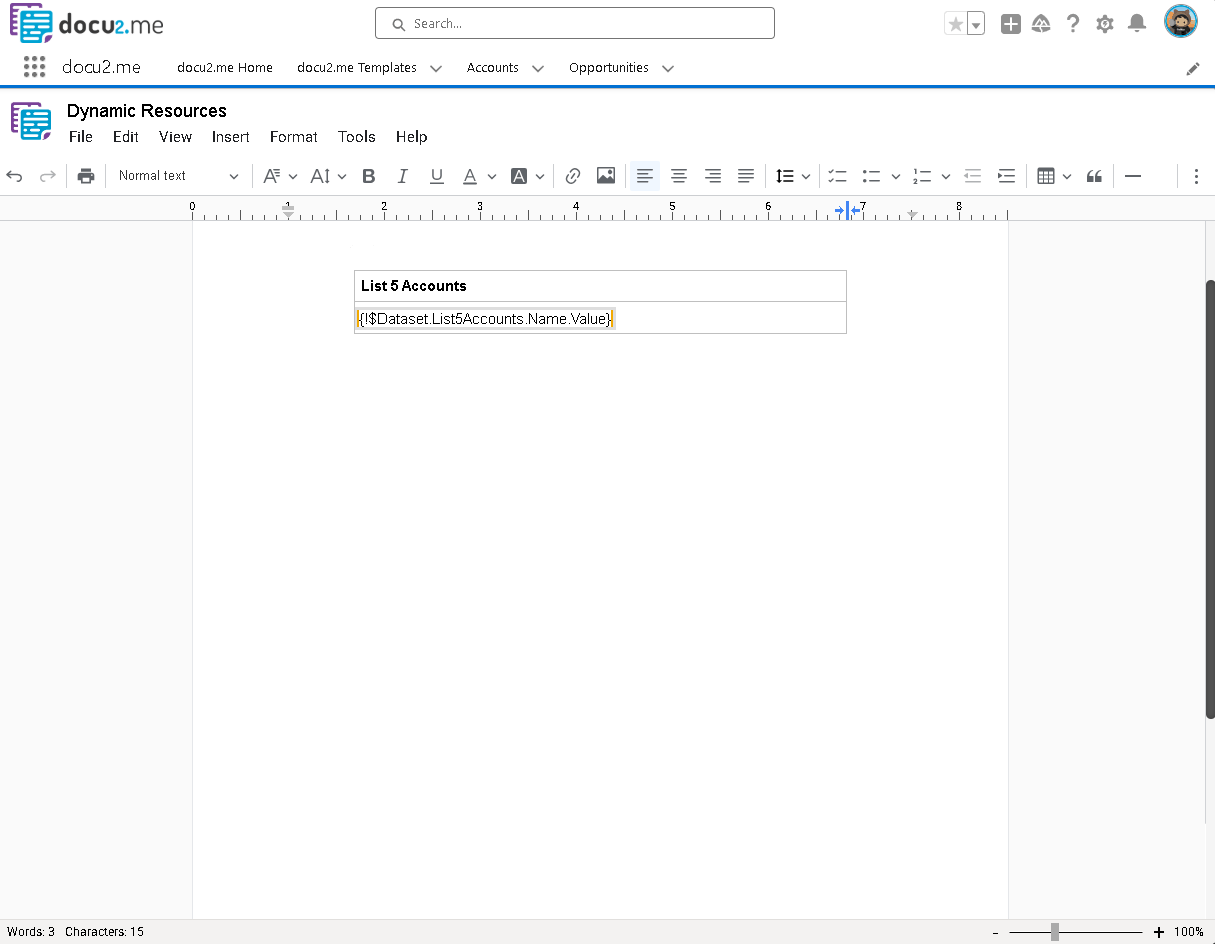Open the File menu
Screen dimensions: 1215x944
pyautogui.click(x=81, y=137)
